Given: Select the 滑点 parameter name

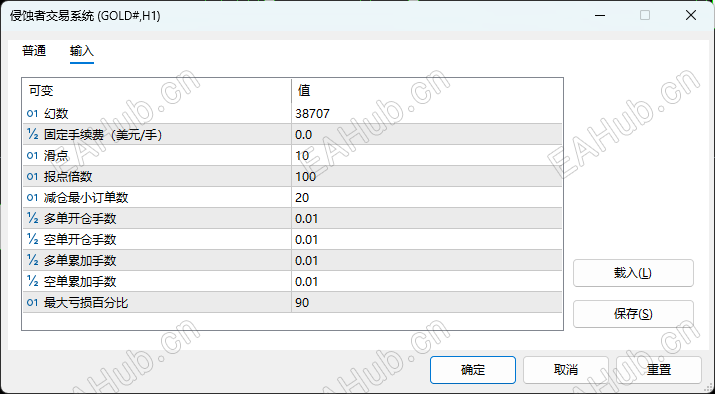Looking at the screenshot, I should point(56,156).
